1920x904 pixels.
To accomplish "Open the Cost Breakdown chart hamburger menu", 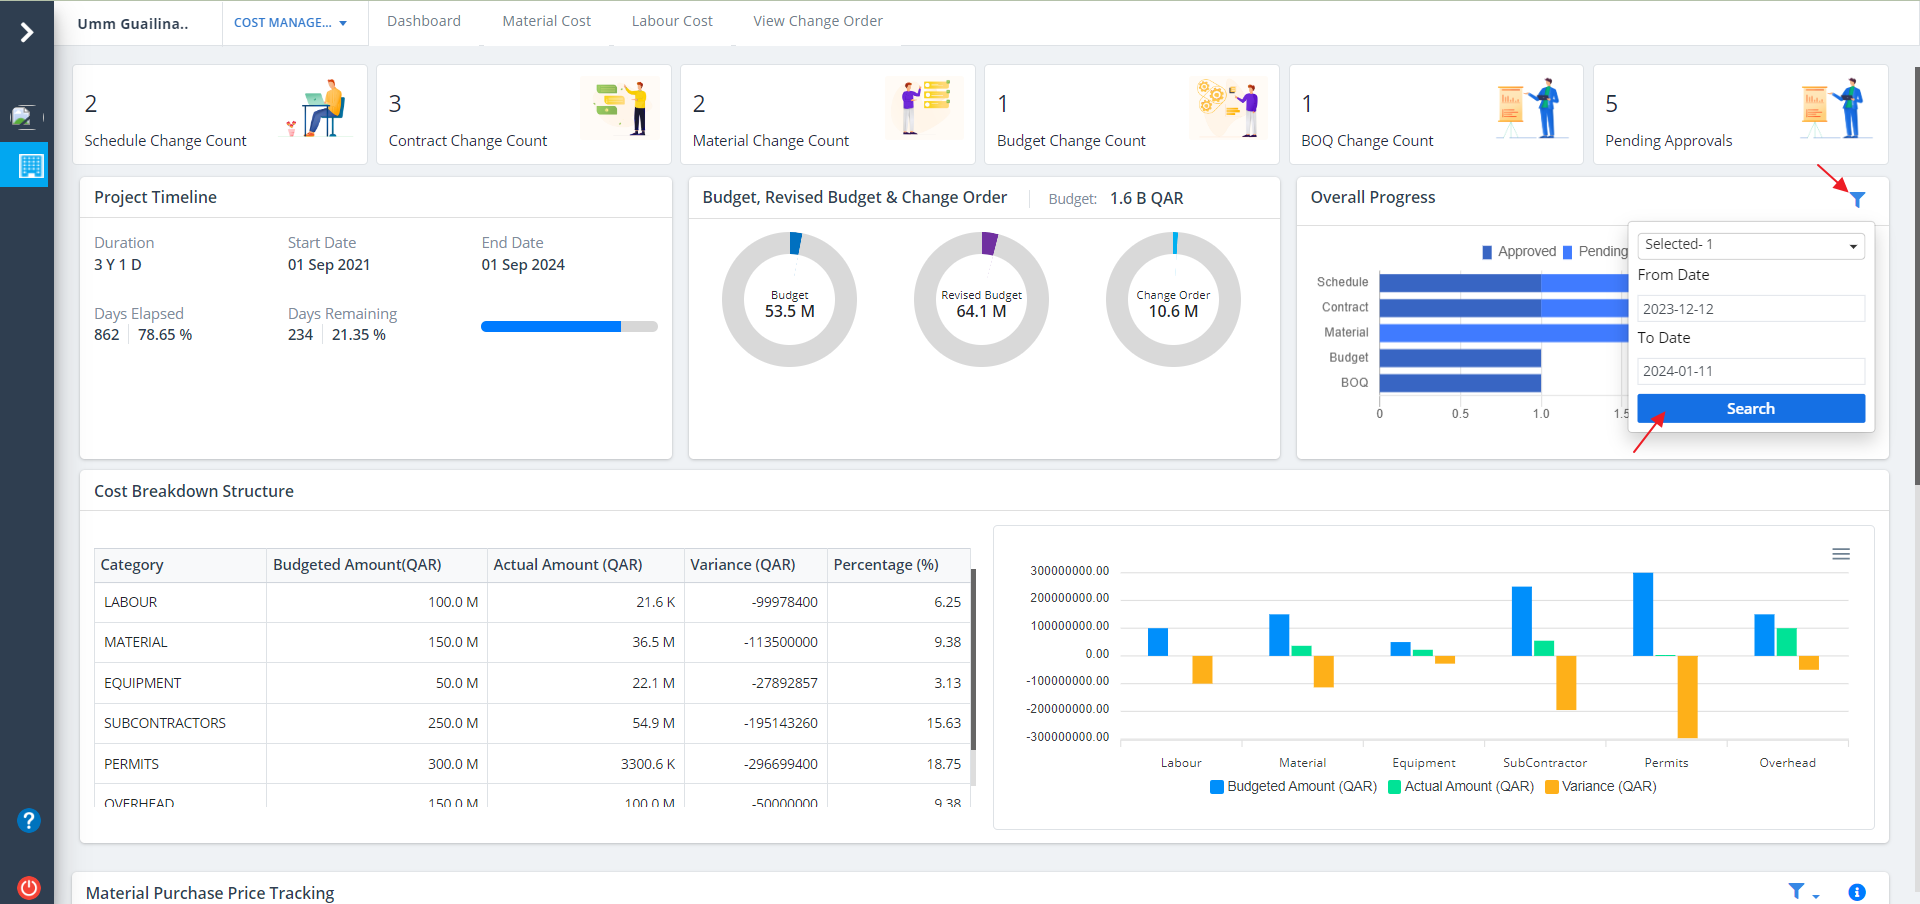I will [1840, 554].
